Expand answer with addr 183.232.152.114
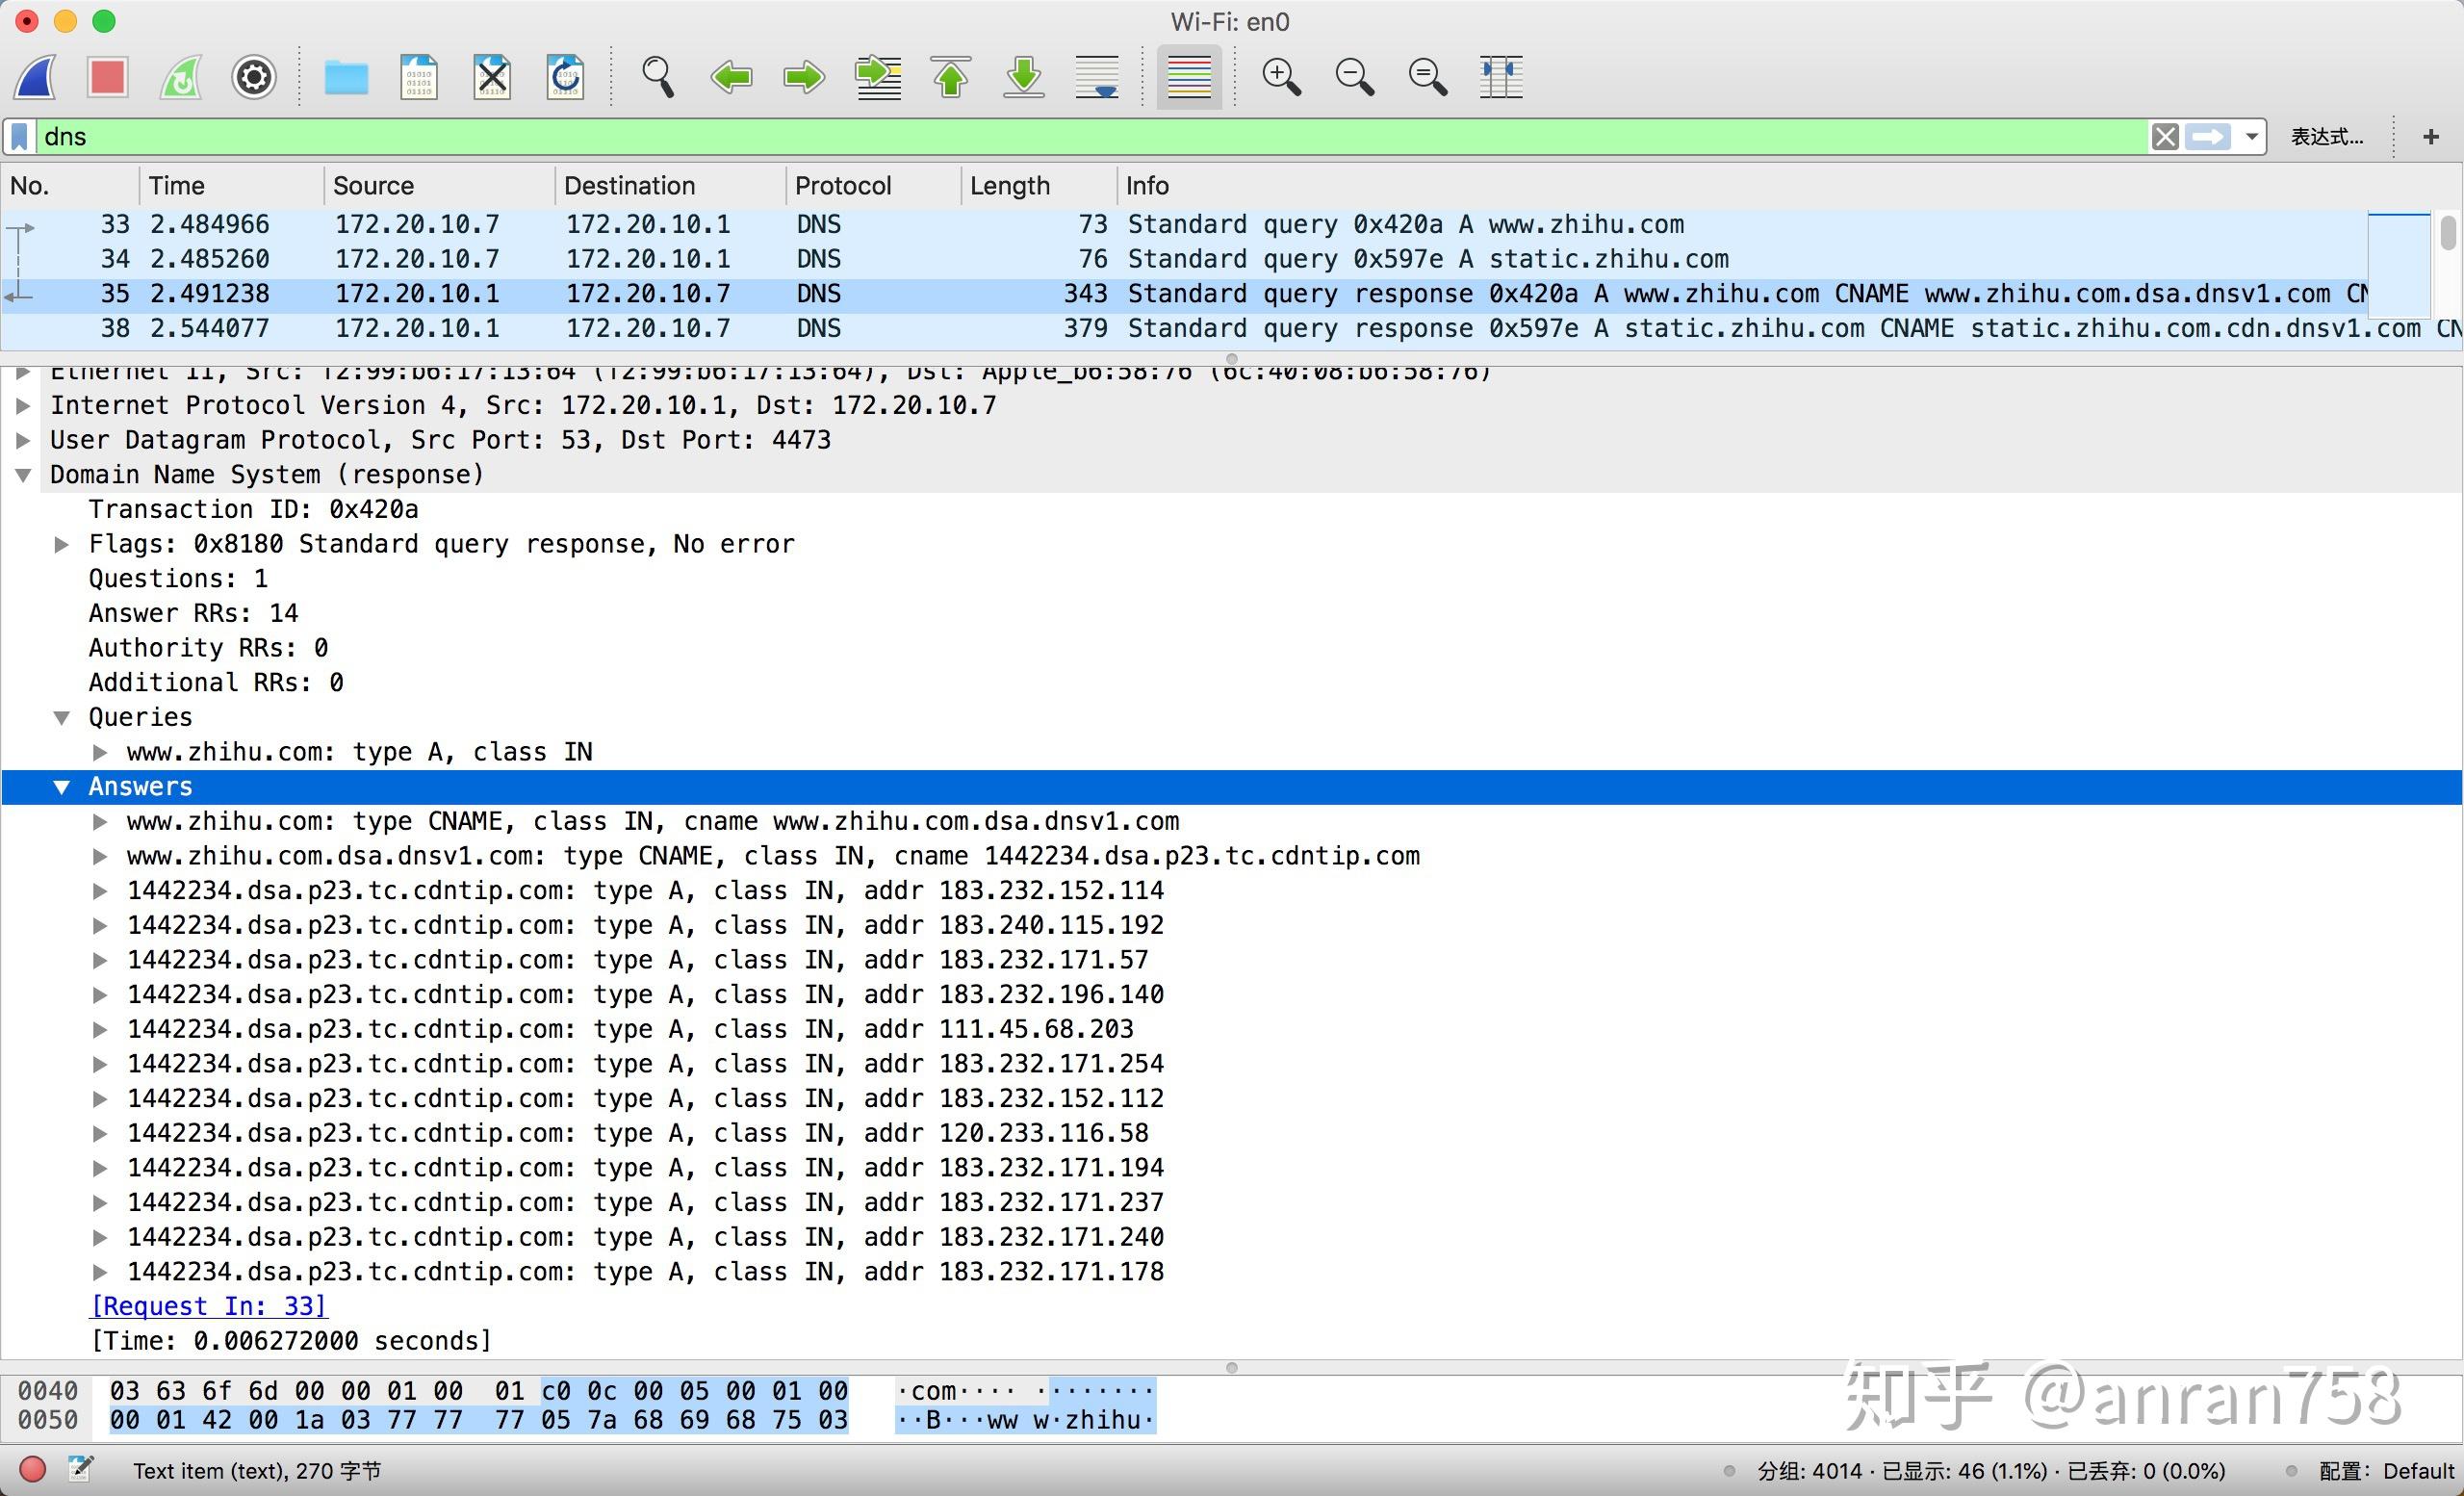Screen dimensions: 2464x1496 100,891
